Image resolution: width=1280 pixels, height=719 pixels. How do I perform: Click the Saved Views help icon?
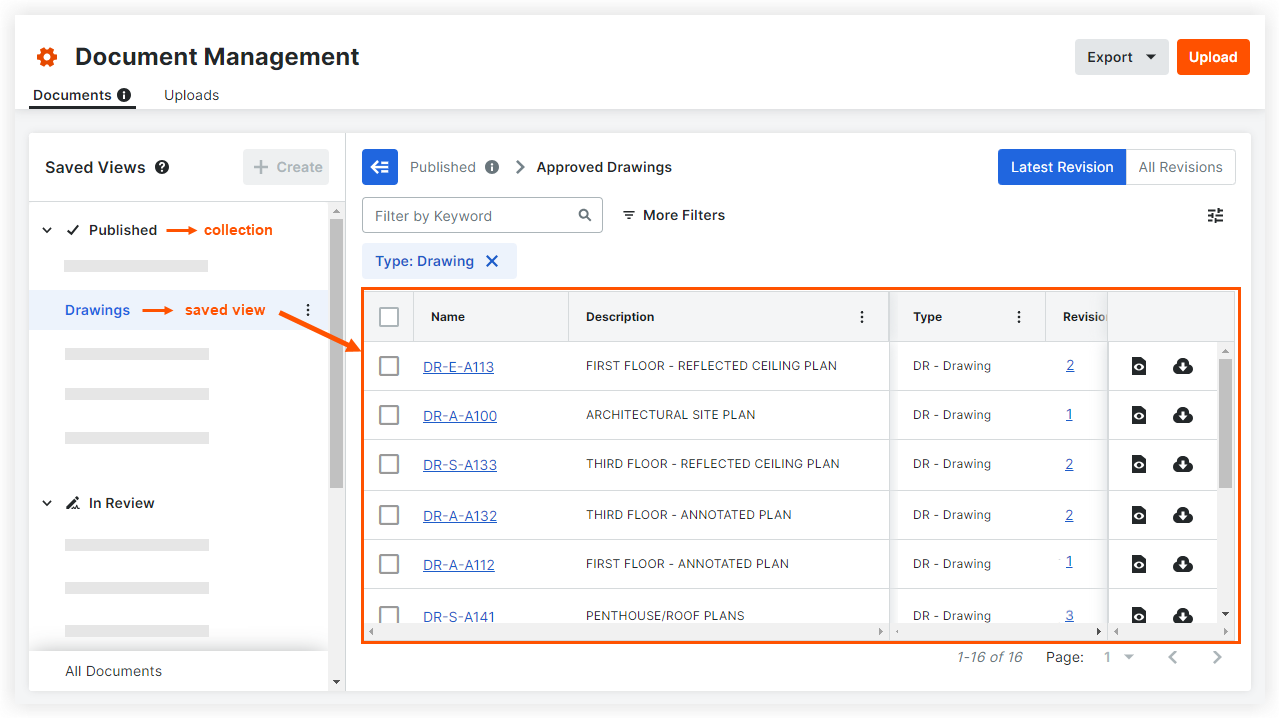click(162, 167)
